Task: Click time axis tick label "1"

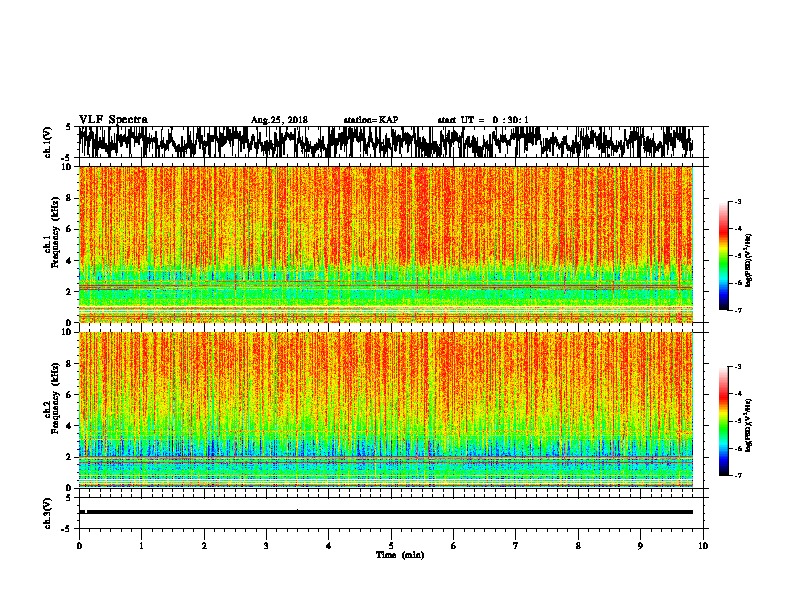Action: tap(141, 546)
